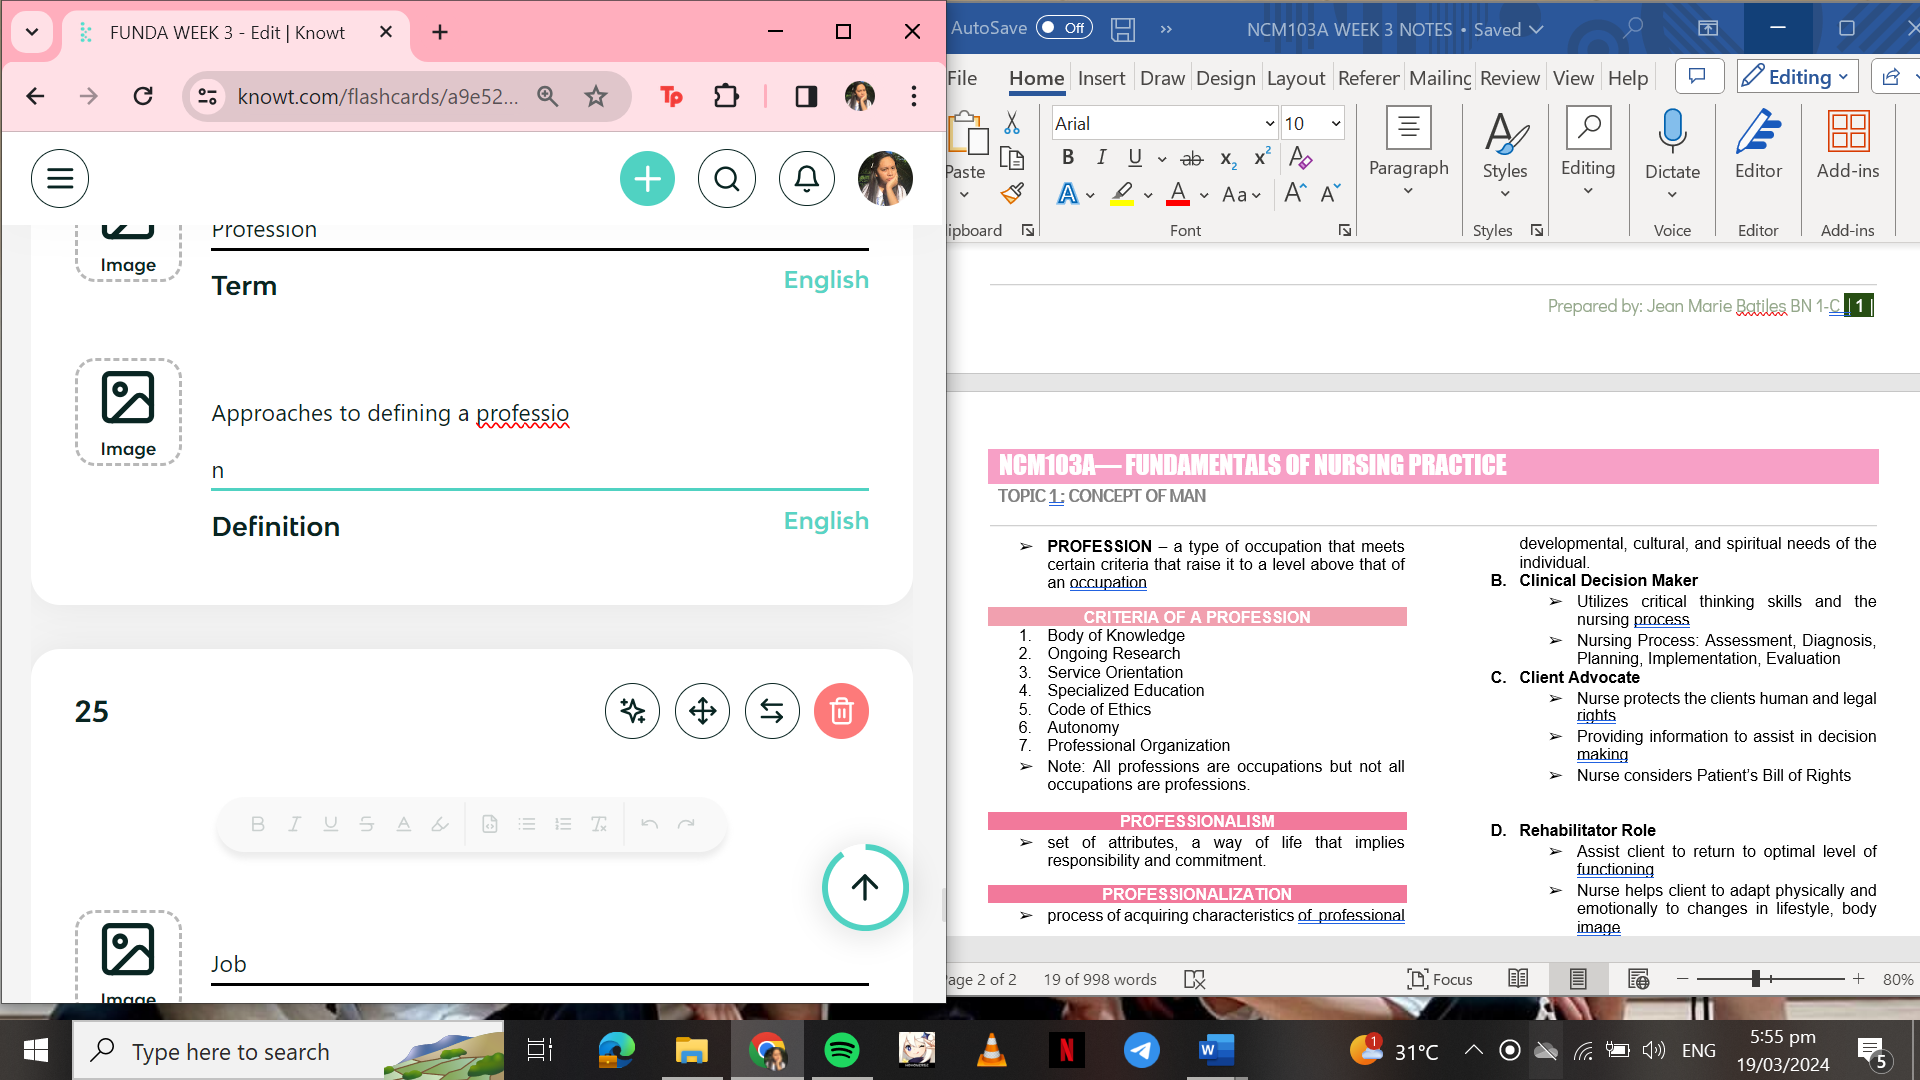Open new browser tab with plus
This screenshot has width=1920, height=1080.
(440, 32)
